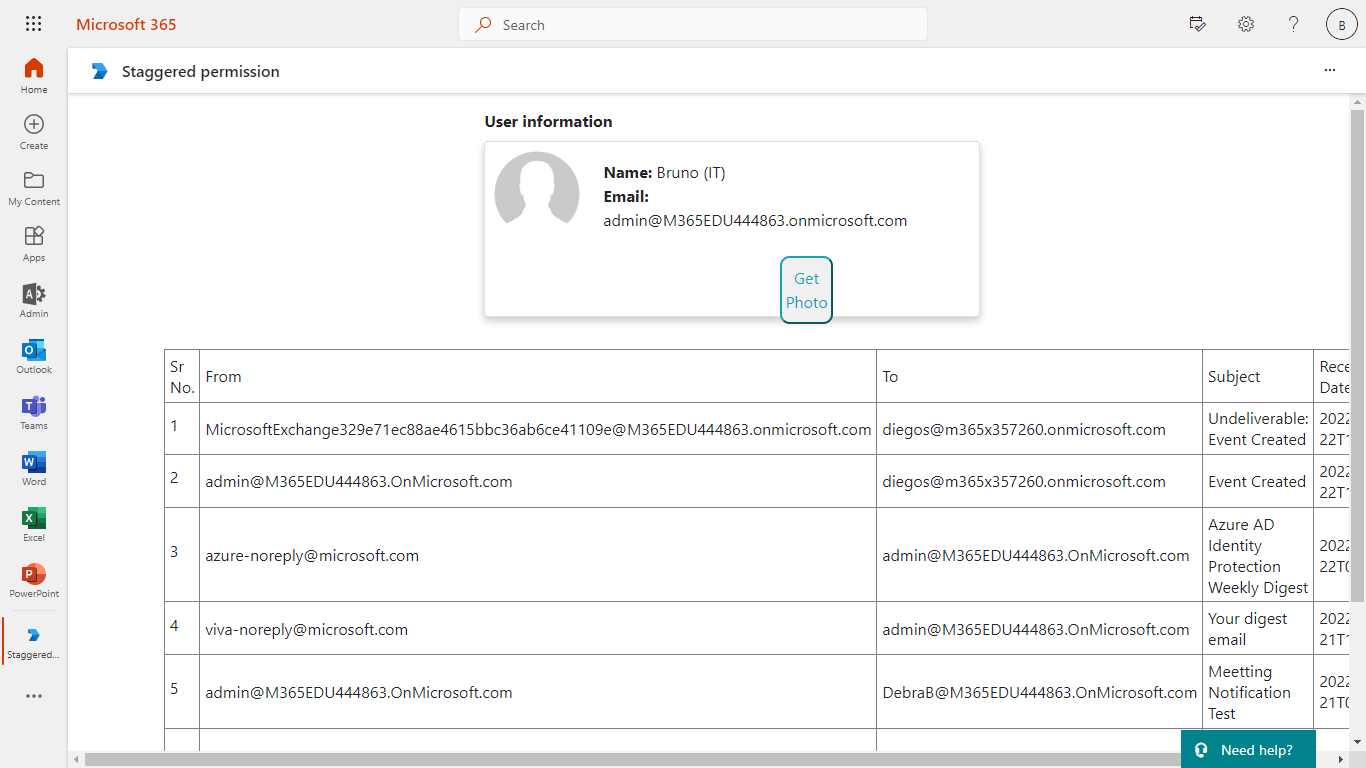
Task: Click the To column header
Action: [1039, 376]
